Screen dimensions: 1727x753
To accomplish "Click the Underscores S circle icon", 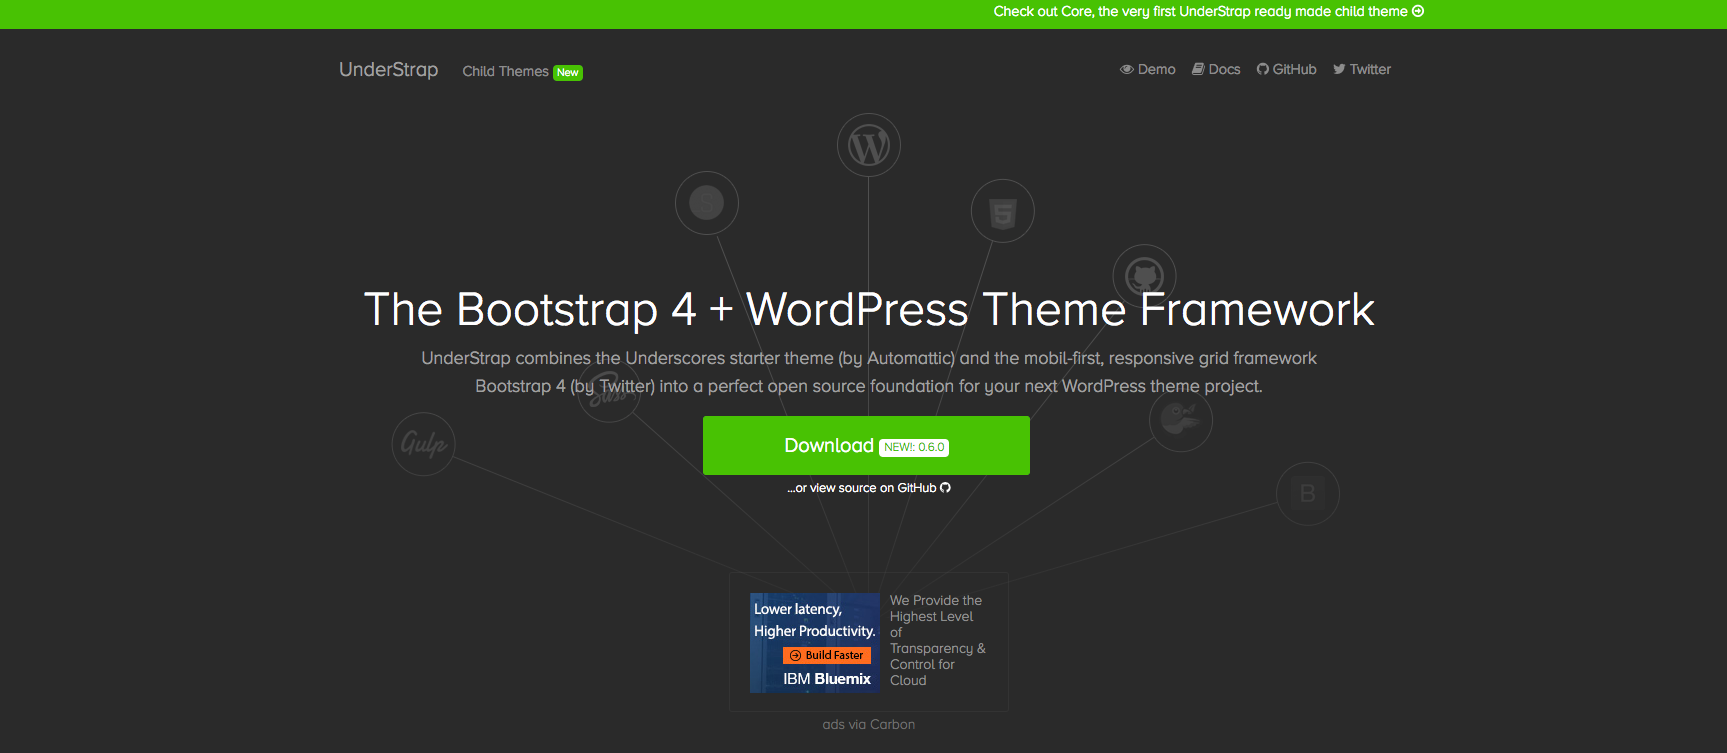I will (707, 203).
